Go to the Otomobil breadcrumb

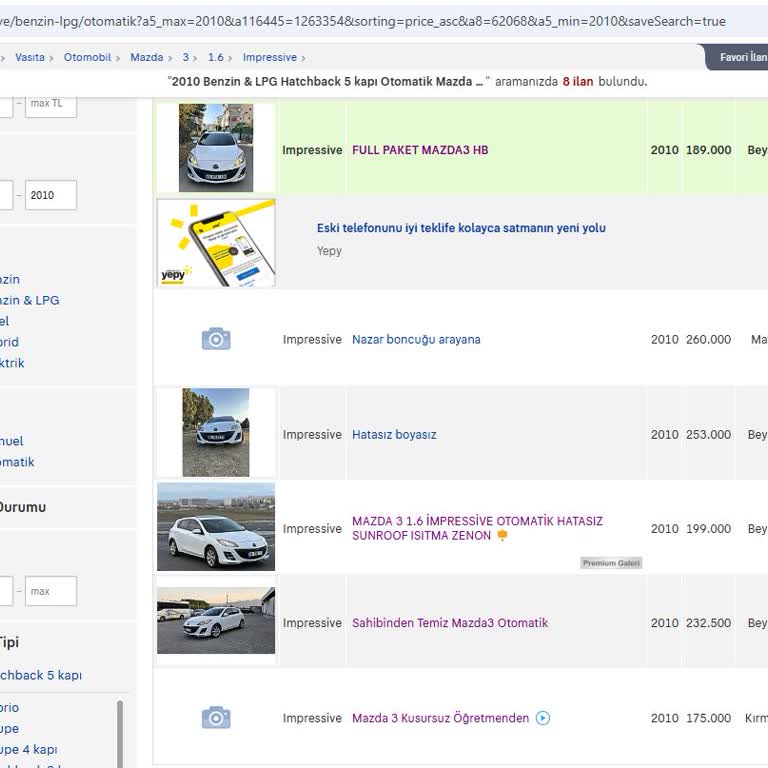[x=87, y=57]
